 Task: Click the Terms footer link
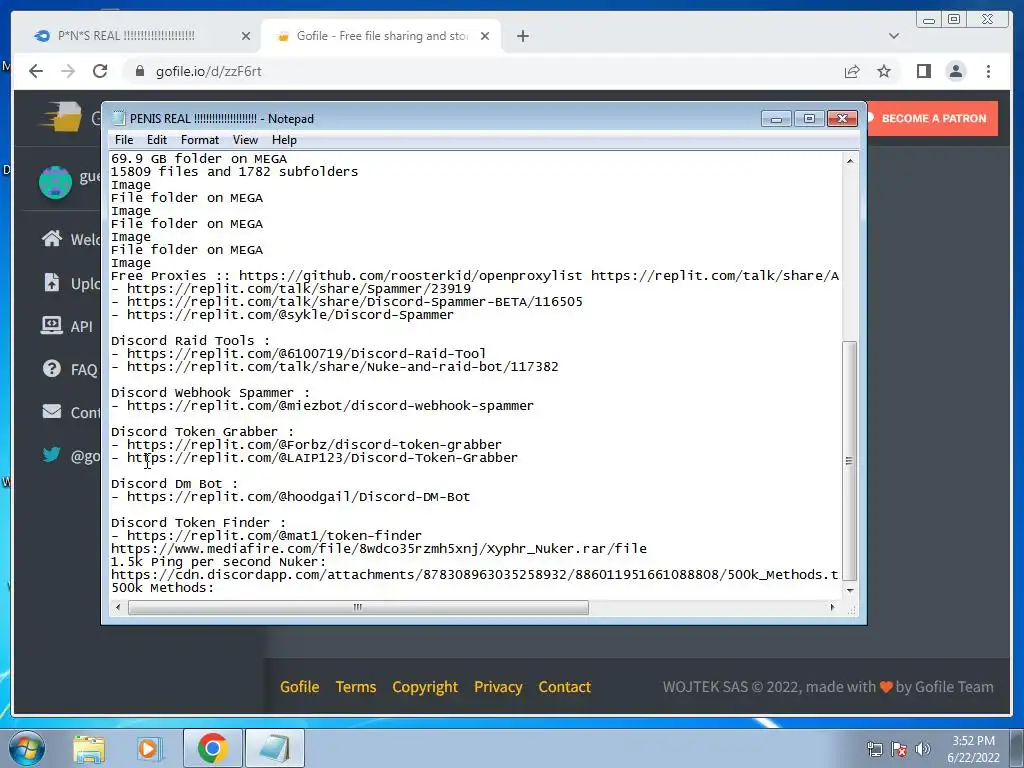tap(356, 687)
